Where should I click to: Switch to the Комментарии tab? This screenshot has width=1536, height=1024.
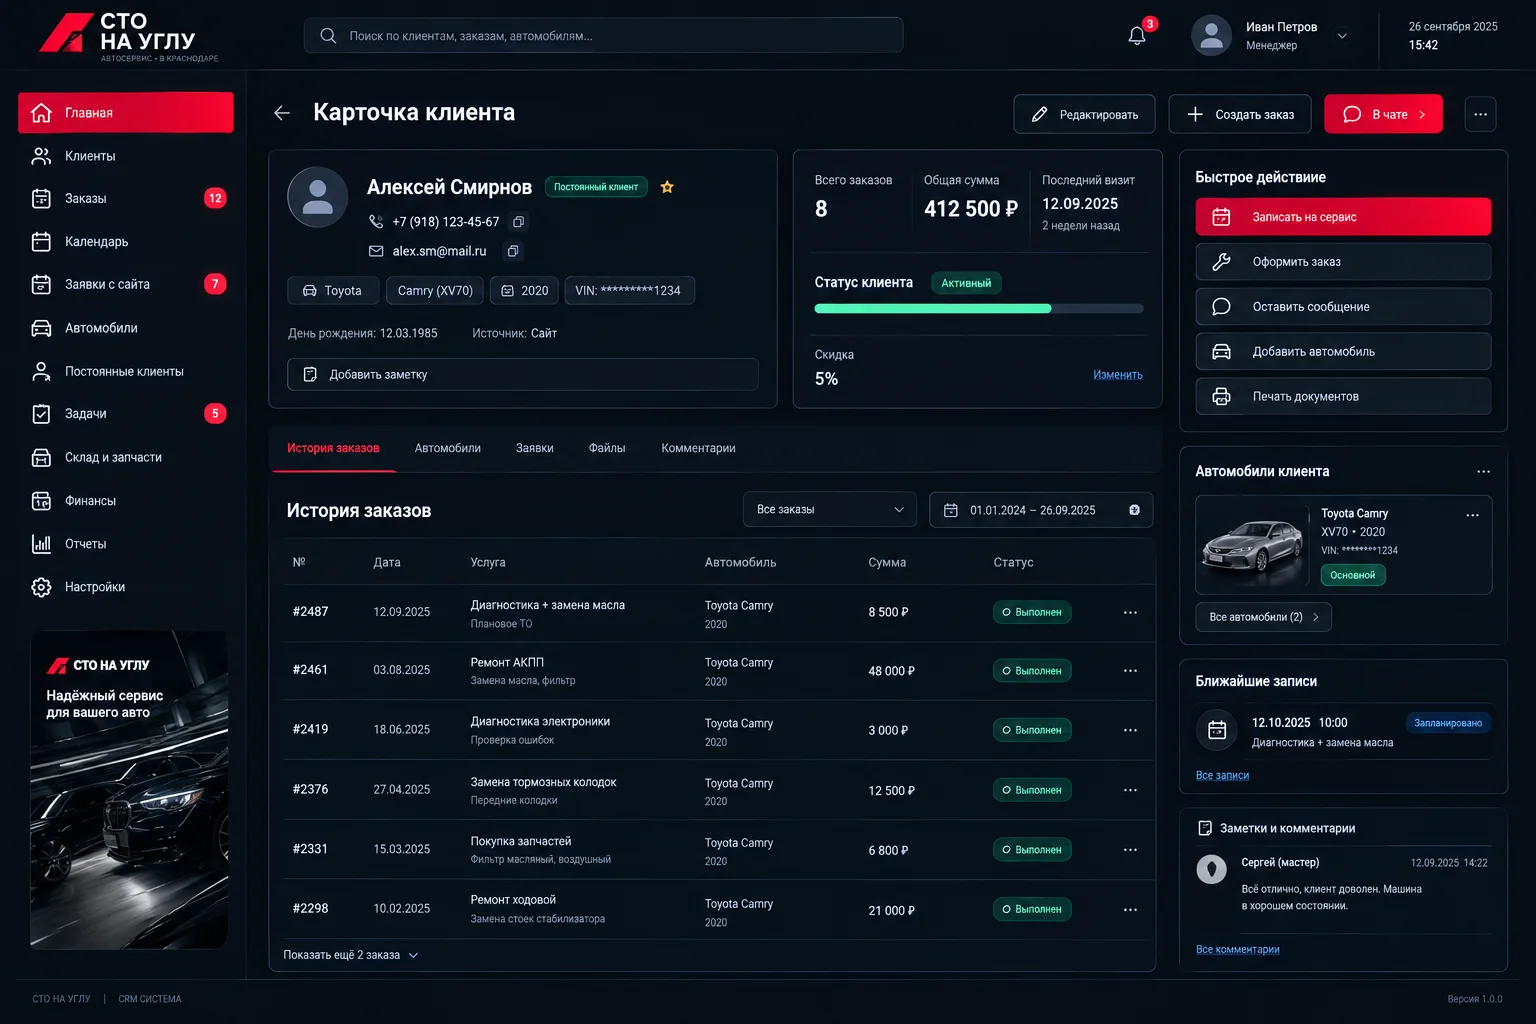point(698,448)
